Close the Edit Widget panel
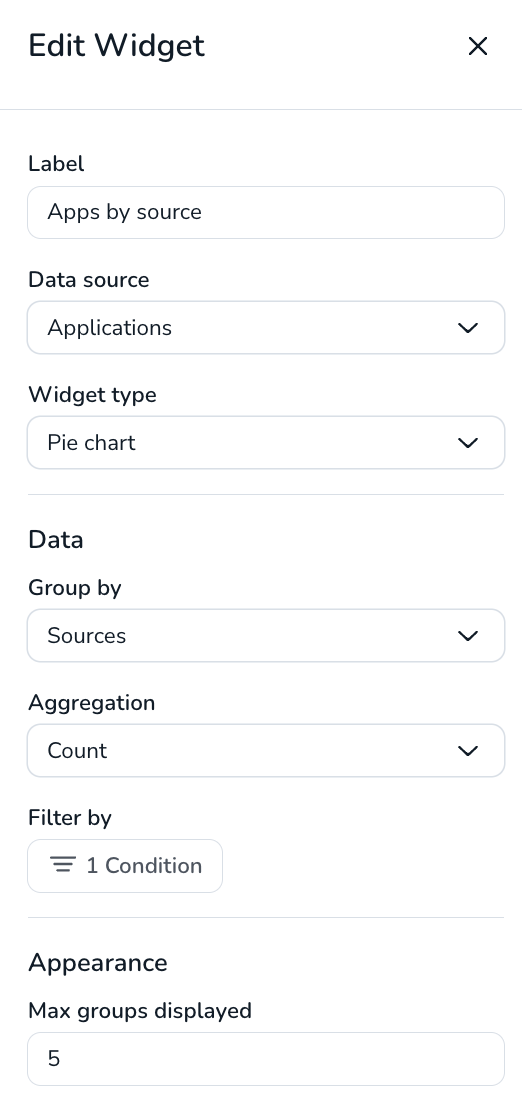Viewport: 522px width, 1118px height. (x=478, y=46)
